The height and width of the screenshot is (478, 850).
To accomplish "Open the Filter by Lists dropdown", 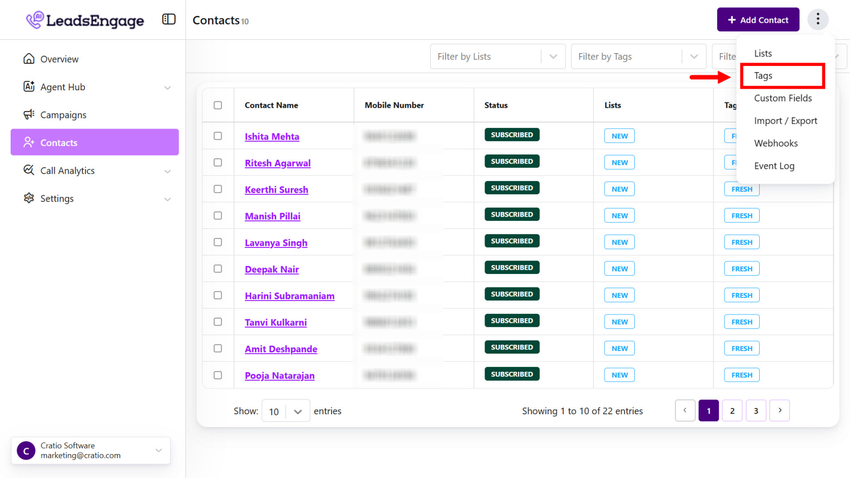I will pyautogui.click(x=497, y=57).
